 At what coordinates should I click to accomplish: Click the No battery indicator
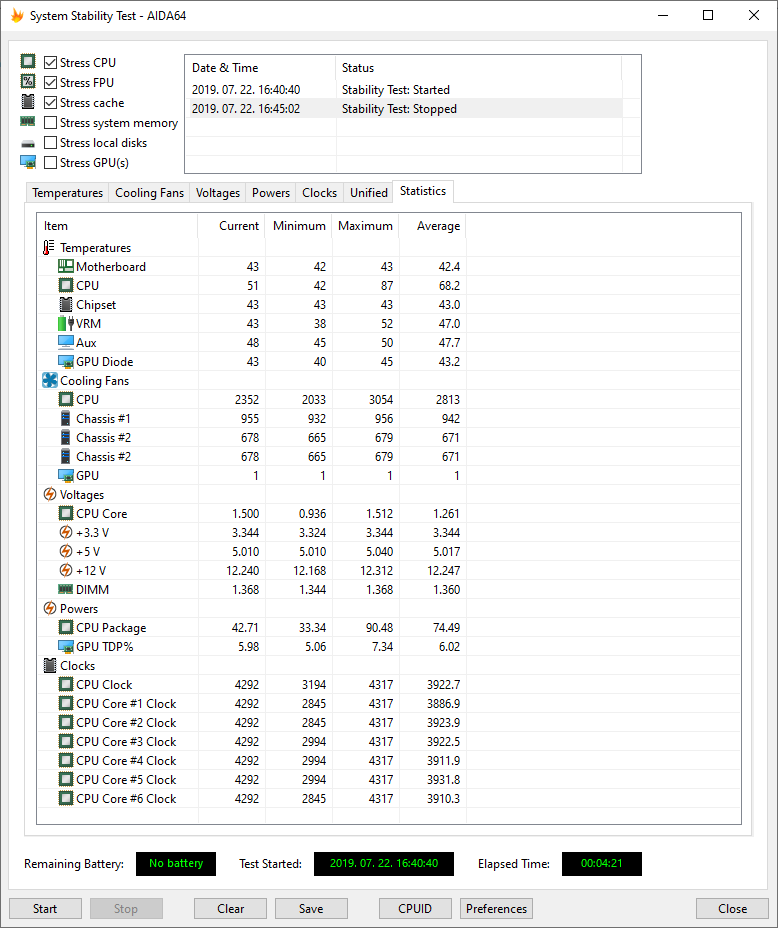[x=176, y=863]
